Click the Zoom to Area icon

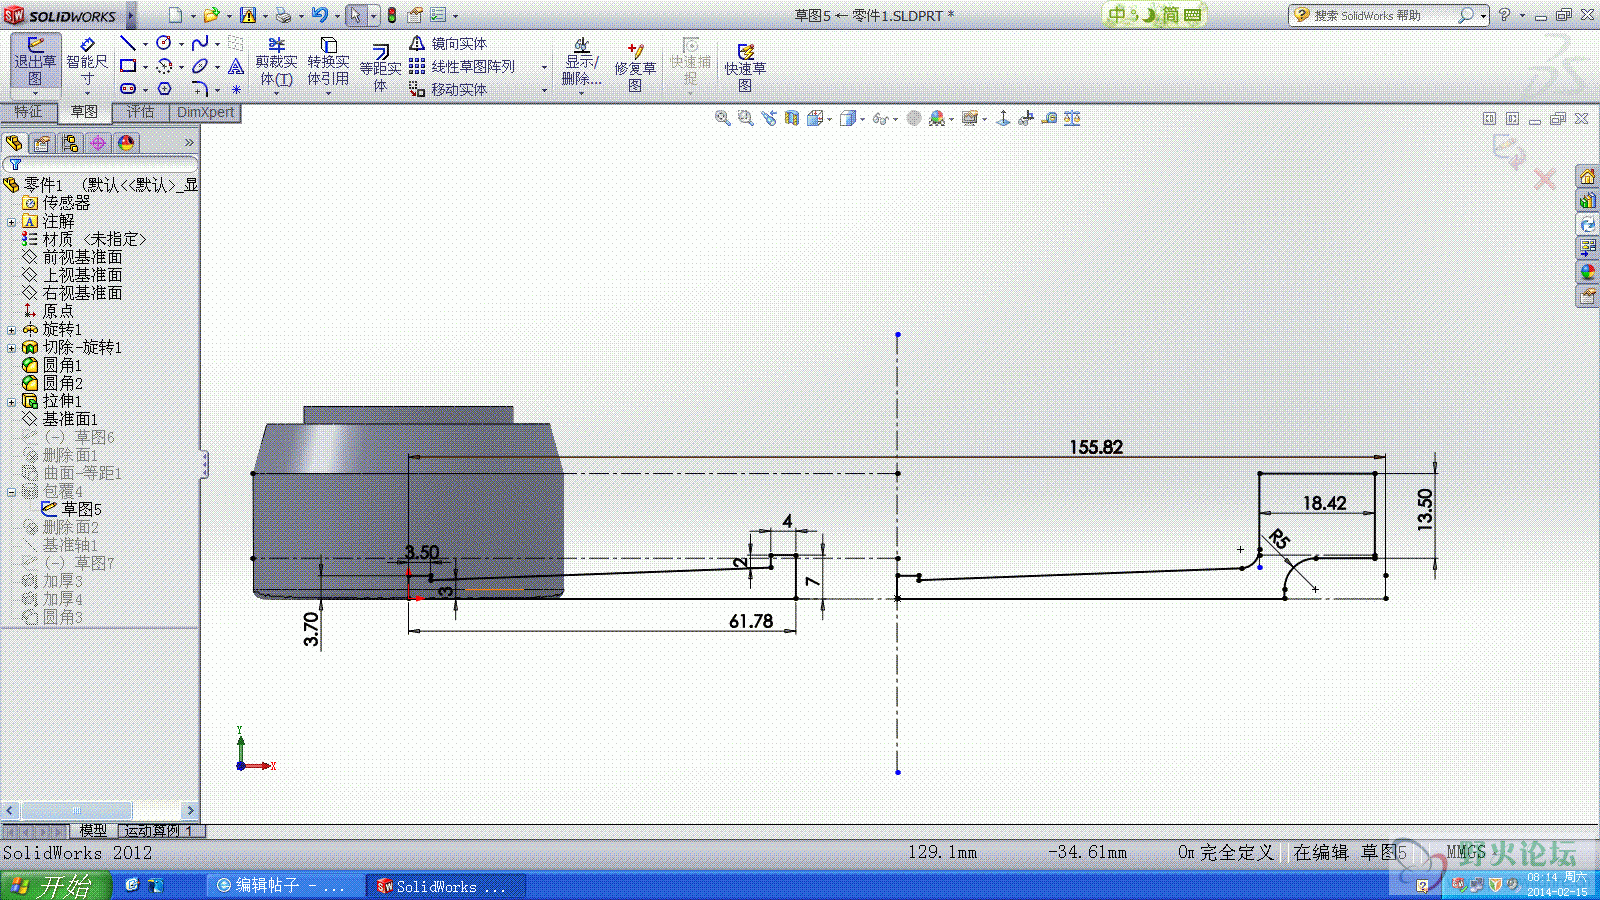tap(746, 118)
